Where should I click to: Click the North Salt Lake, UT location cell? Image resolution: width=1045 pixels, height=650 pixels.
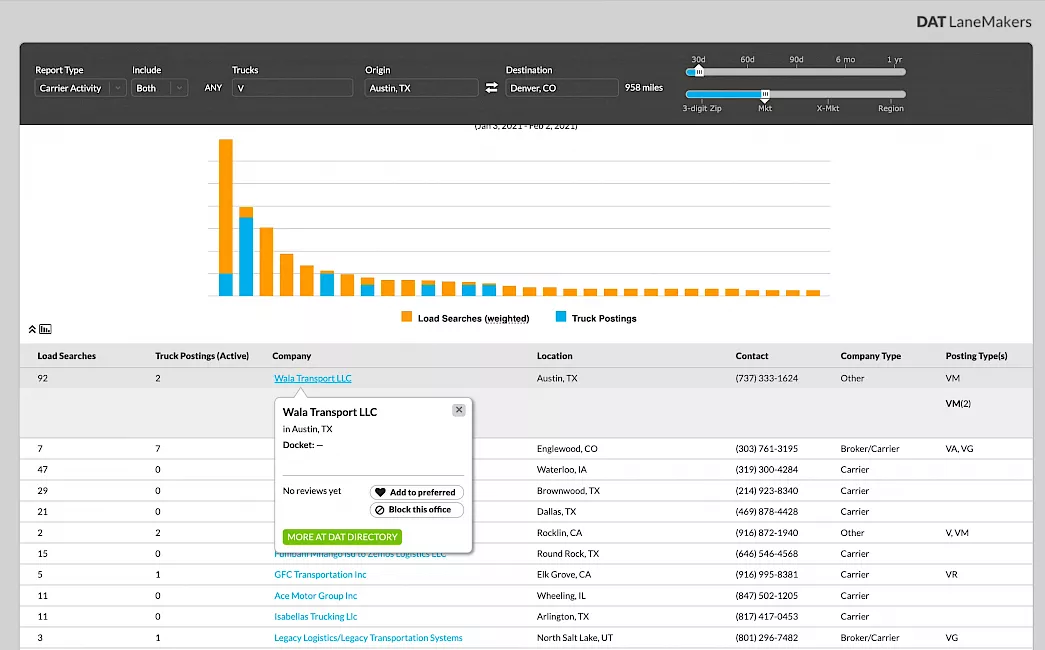574,638
